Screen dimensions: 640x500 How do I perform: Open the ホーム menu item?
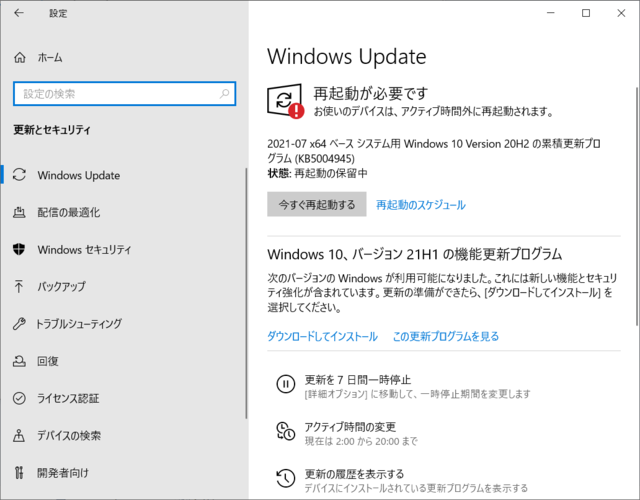pos(50,58)
